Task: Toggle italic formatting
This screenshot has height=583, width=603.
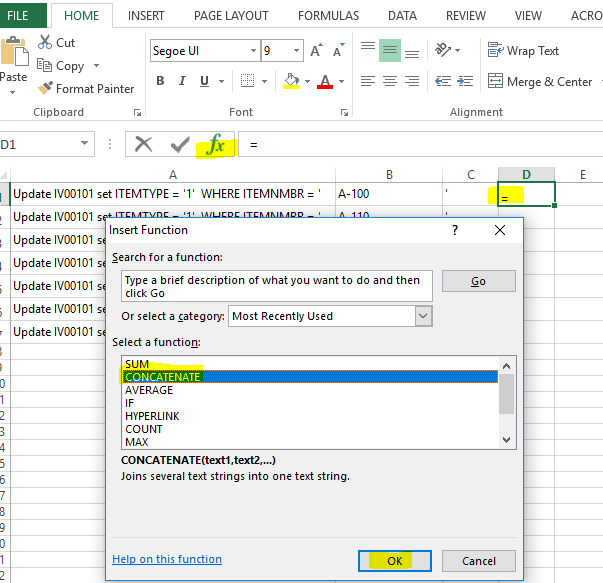Action: pos(182,82)
